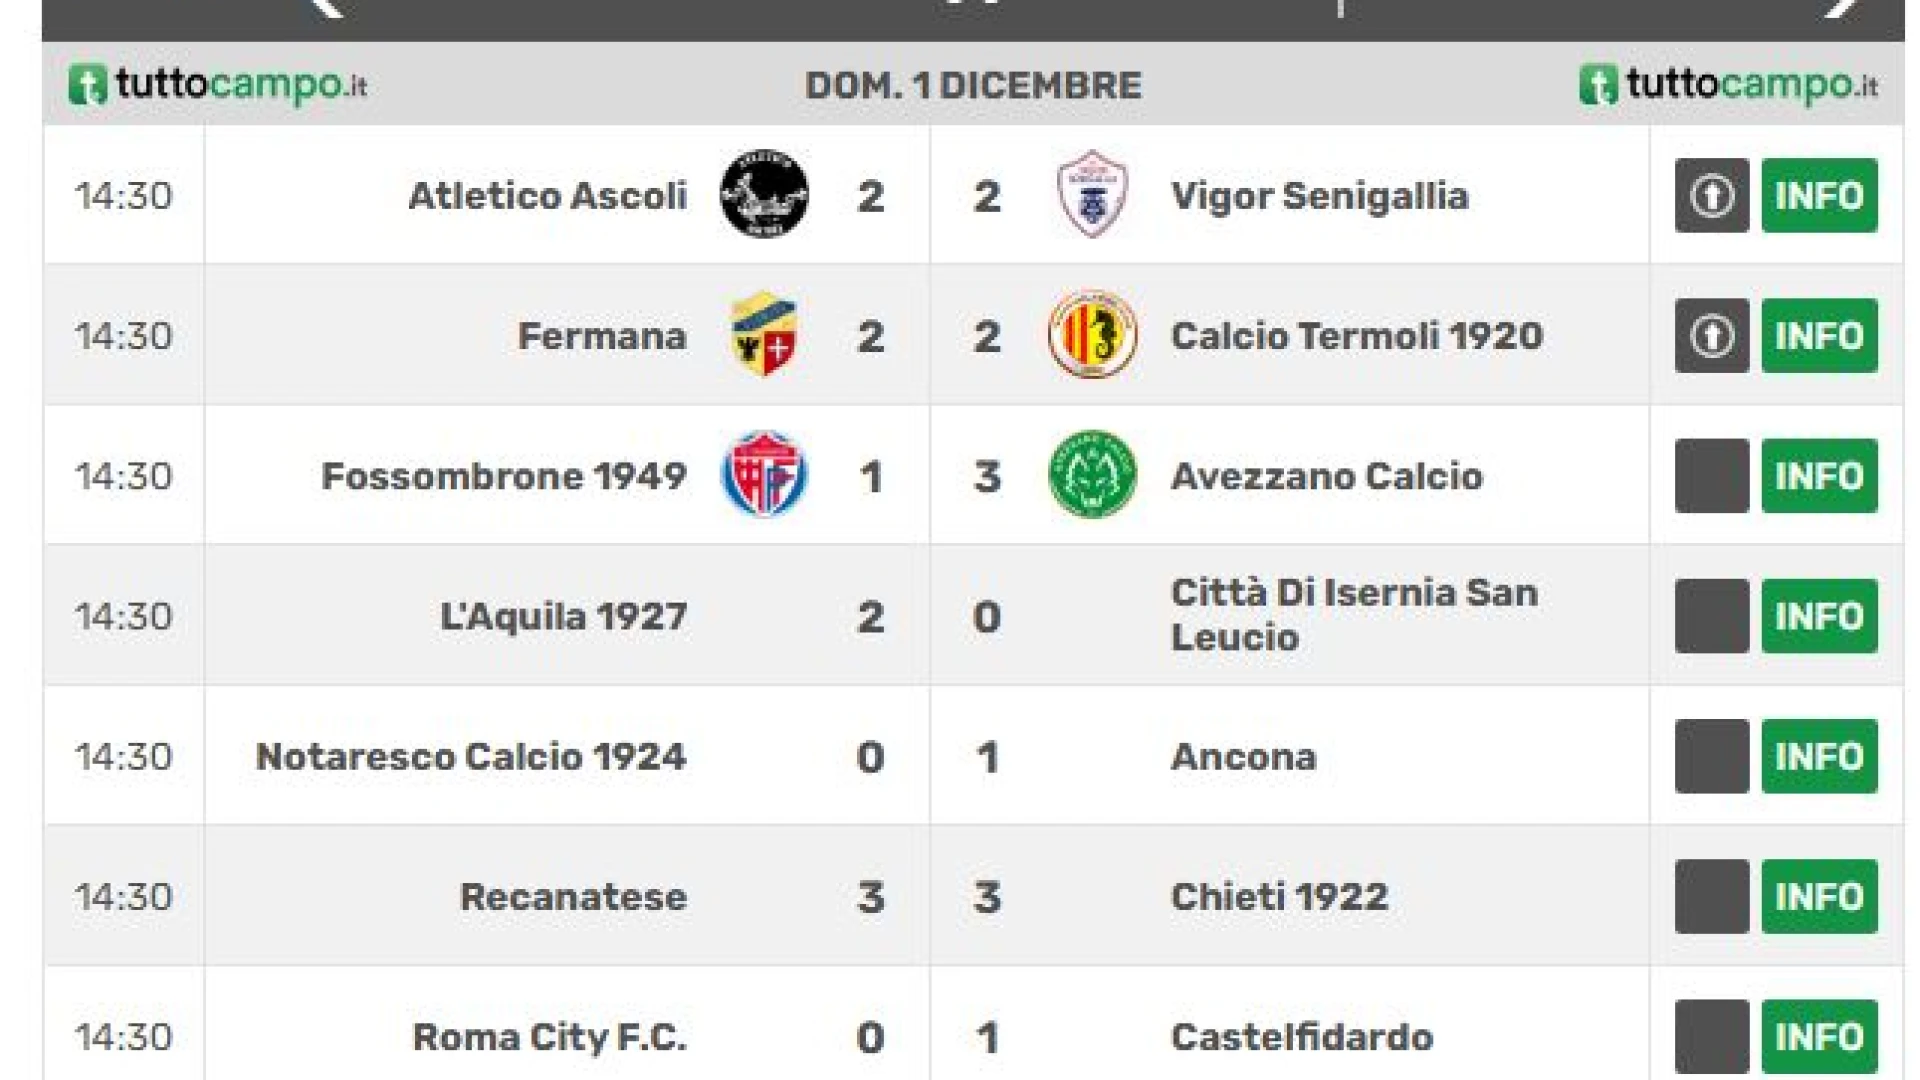Click the dark square beside Castelfidardo INFO
1920x1080 pixels.
[x=1712, y=1037]
